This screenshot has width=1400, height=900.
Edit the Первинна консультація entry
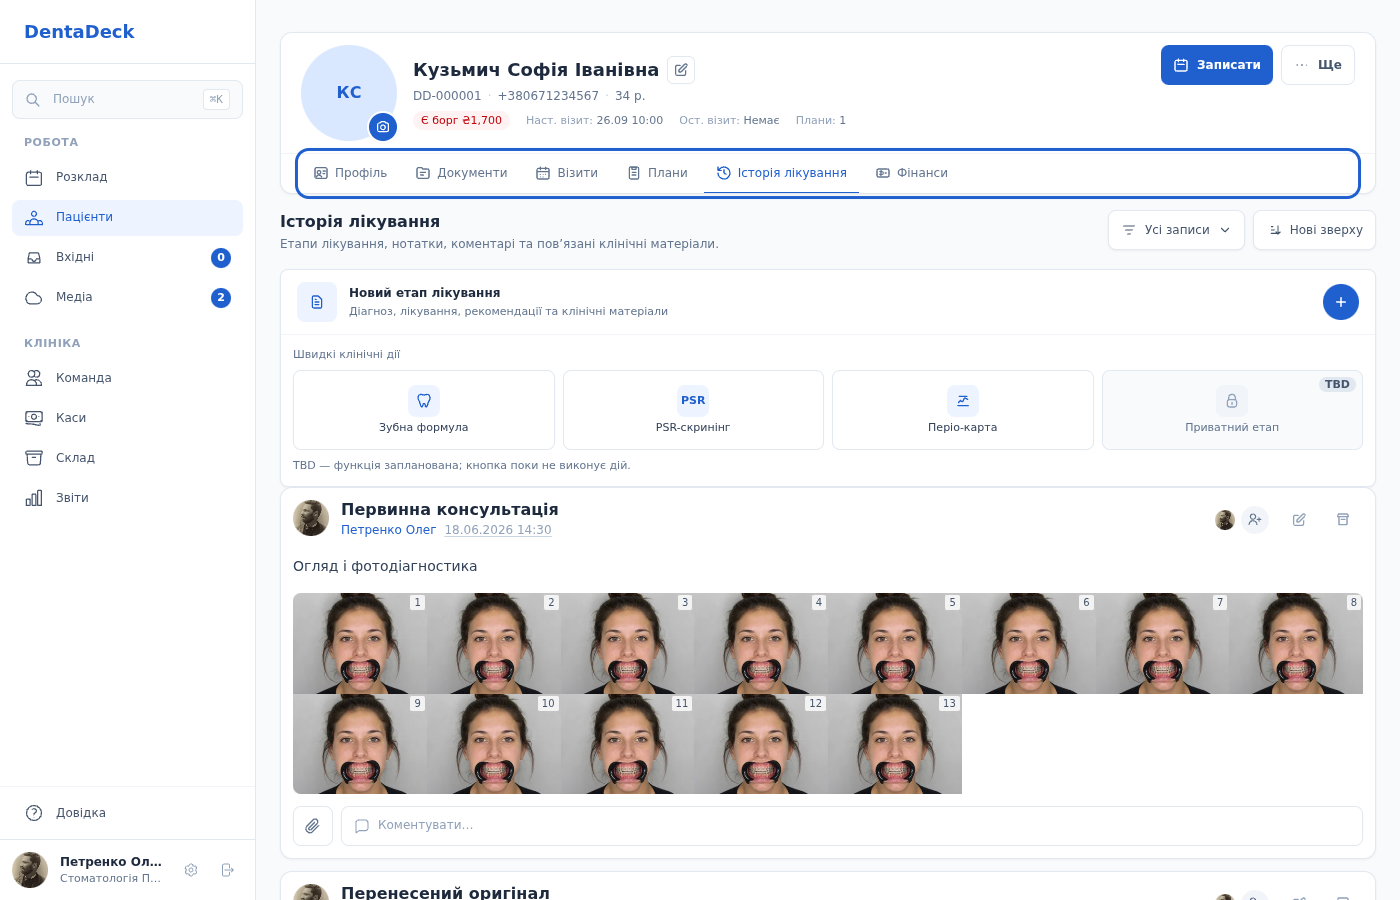[1299, 520]
